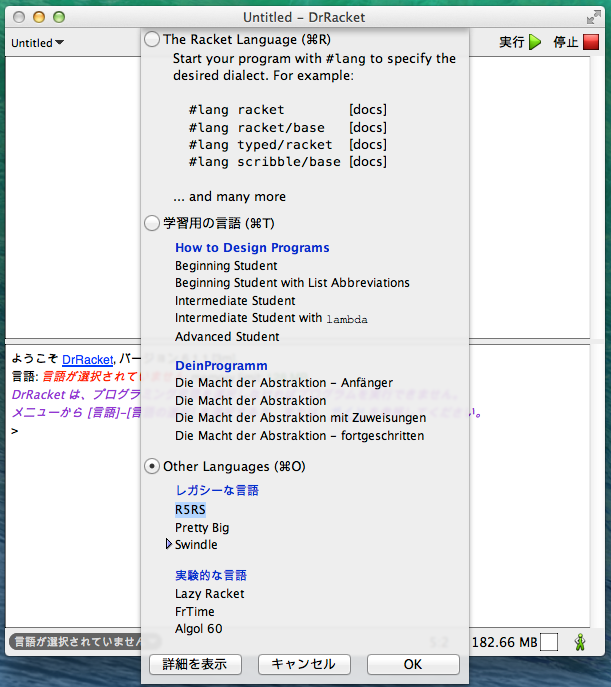Open docs link for #lang racket

pos(368,110)
